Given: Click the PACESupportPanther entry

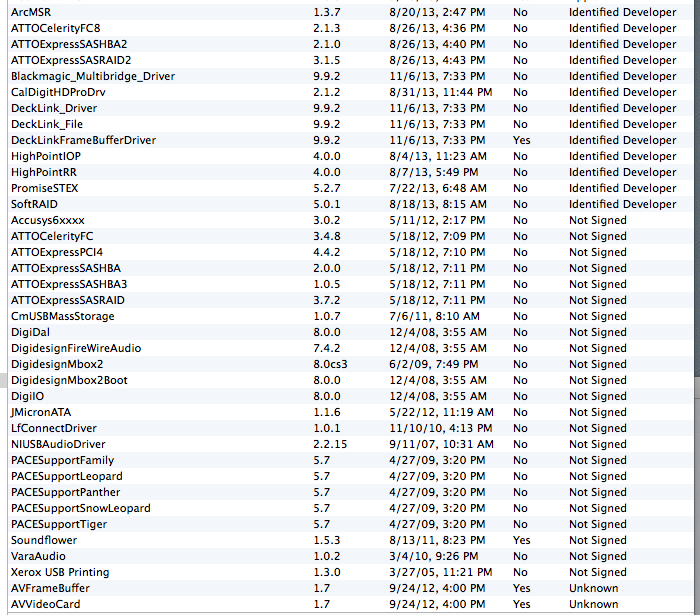Looking at the screenshot, I should [x=350, y=492].
